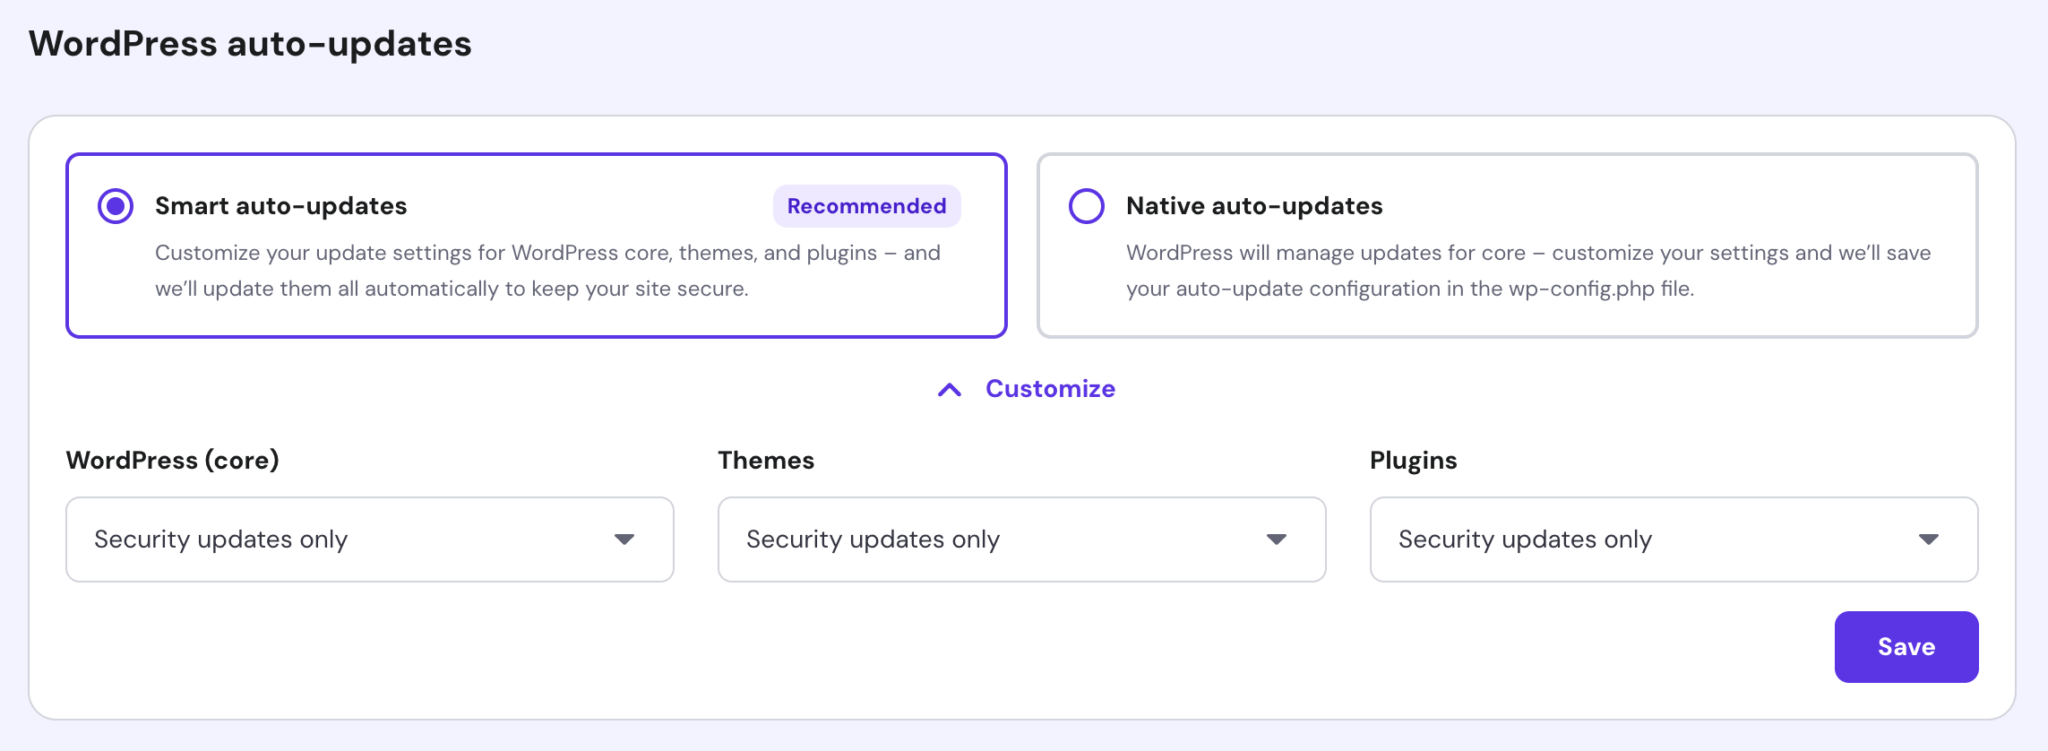
Task: Click the Smart auto-updates description text
Action: [547, 271]
